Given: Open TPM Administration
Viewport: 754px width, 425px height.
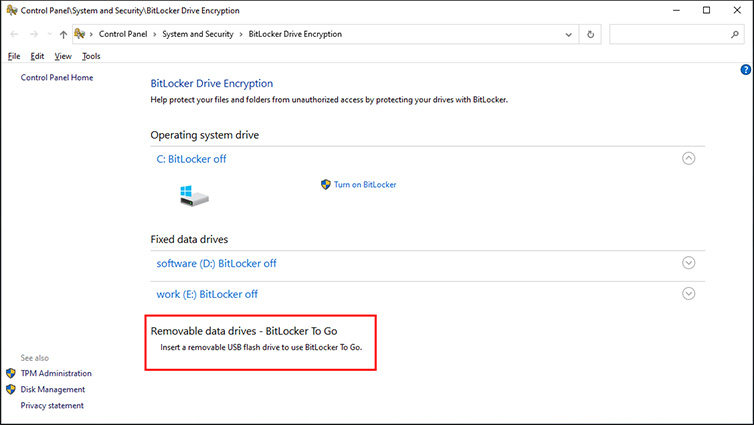Looking at the screenshot, I should tap(56, 373).
